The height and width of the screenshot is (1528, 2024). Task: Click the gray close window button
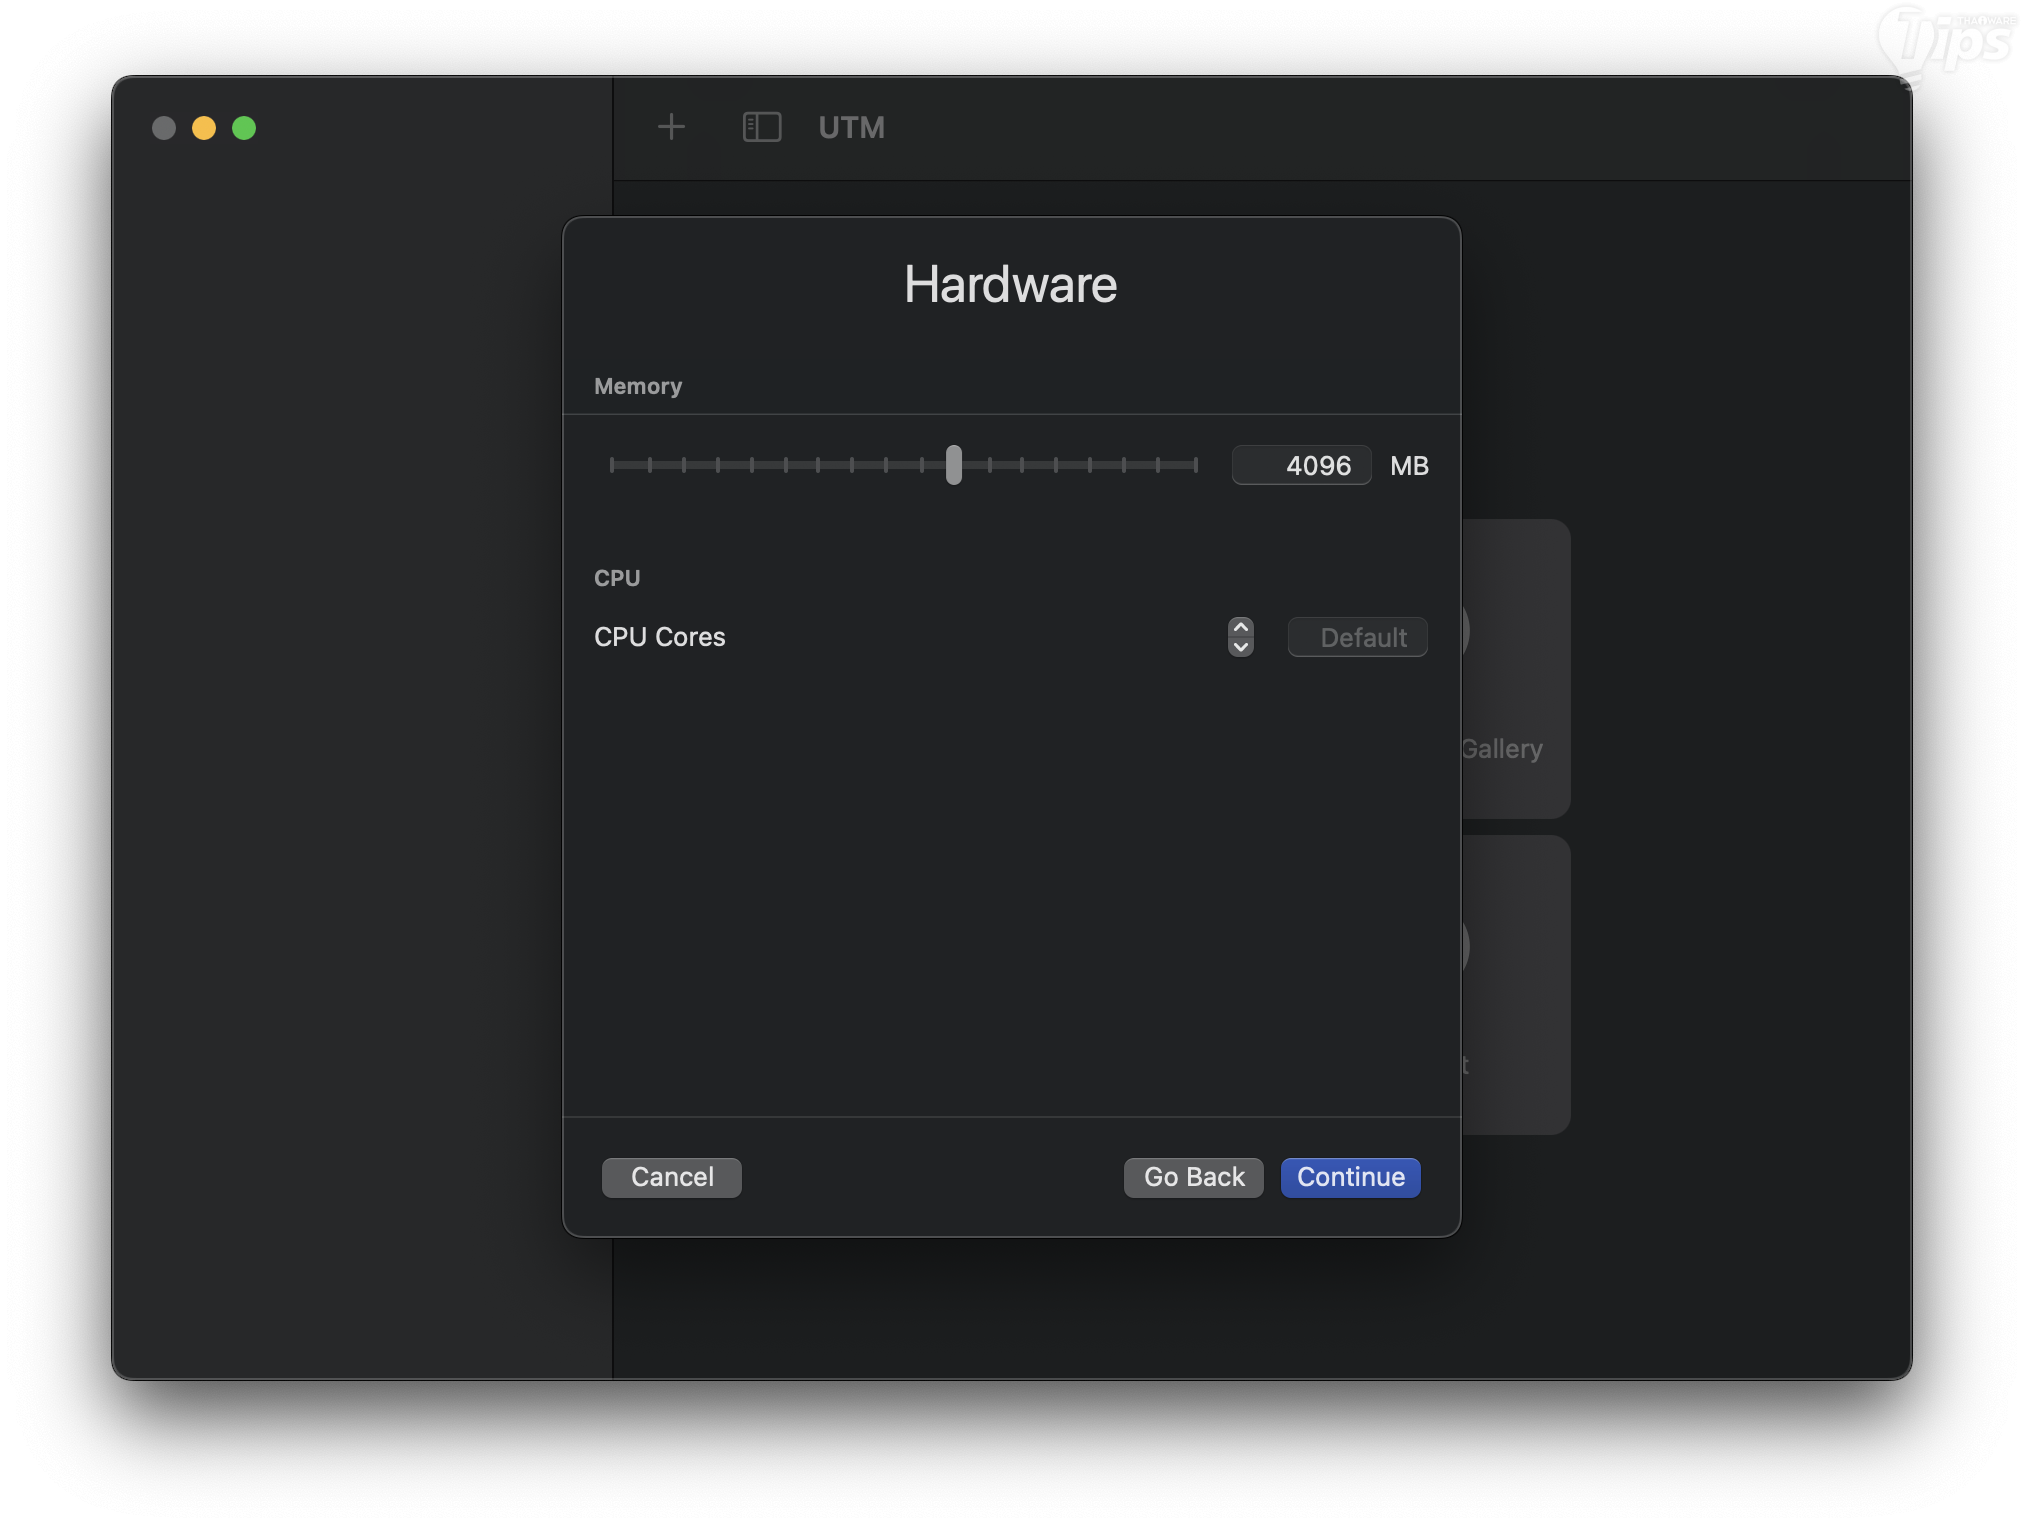[x=164, y=128]
